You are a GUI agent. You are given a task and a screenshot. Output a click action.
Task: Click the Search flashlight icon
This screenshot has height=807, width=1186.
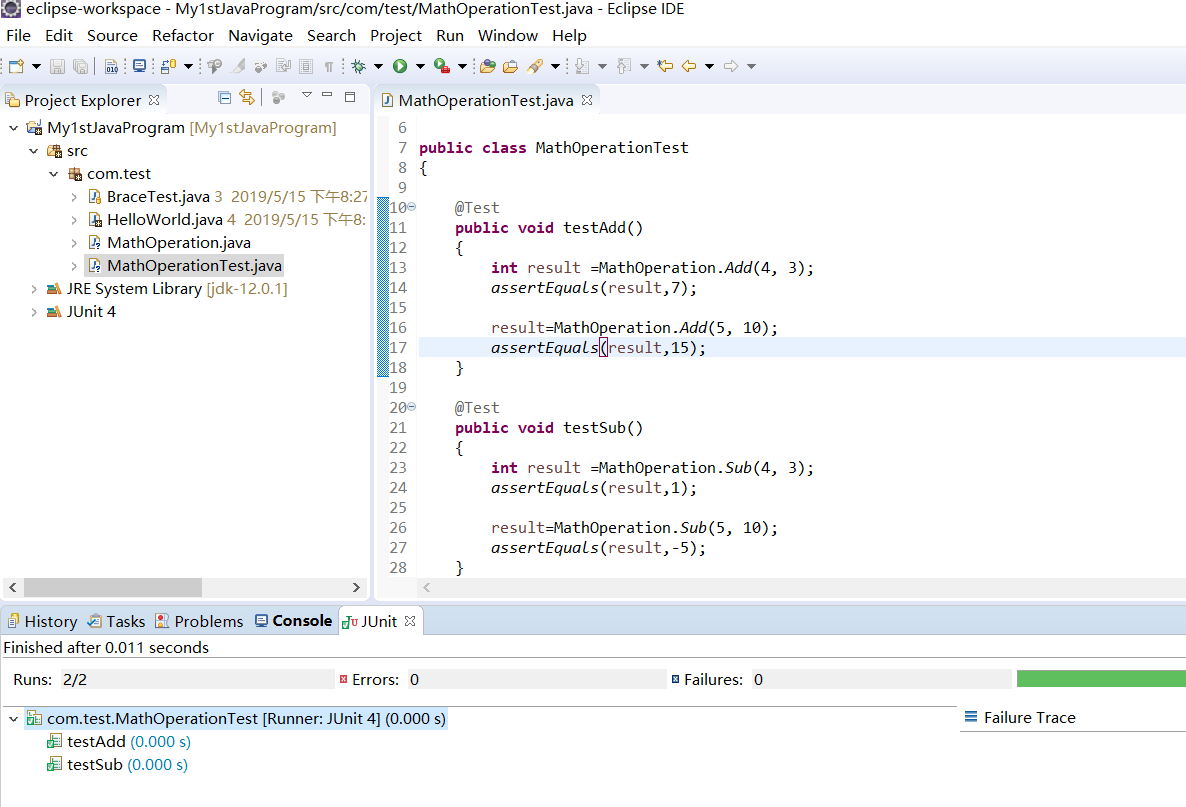pyautogui.click(x=536, y=67)
